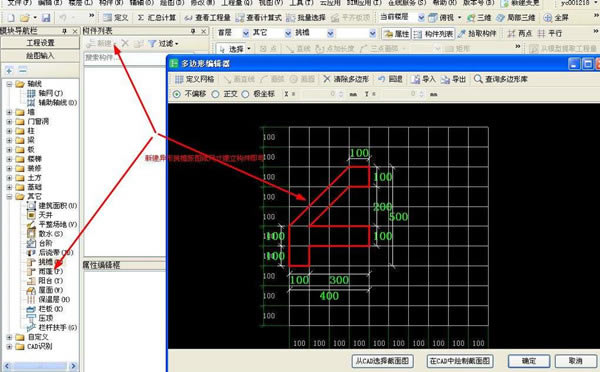Click the 确定 confirm button
The height and width of the screenshot is (372, 600).
(529, 361)
